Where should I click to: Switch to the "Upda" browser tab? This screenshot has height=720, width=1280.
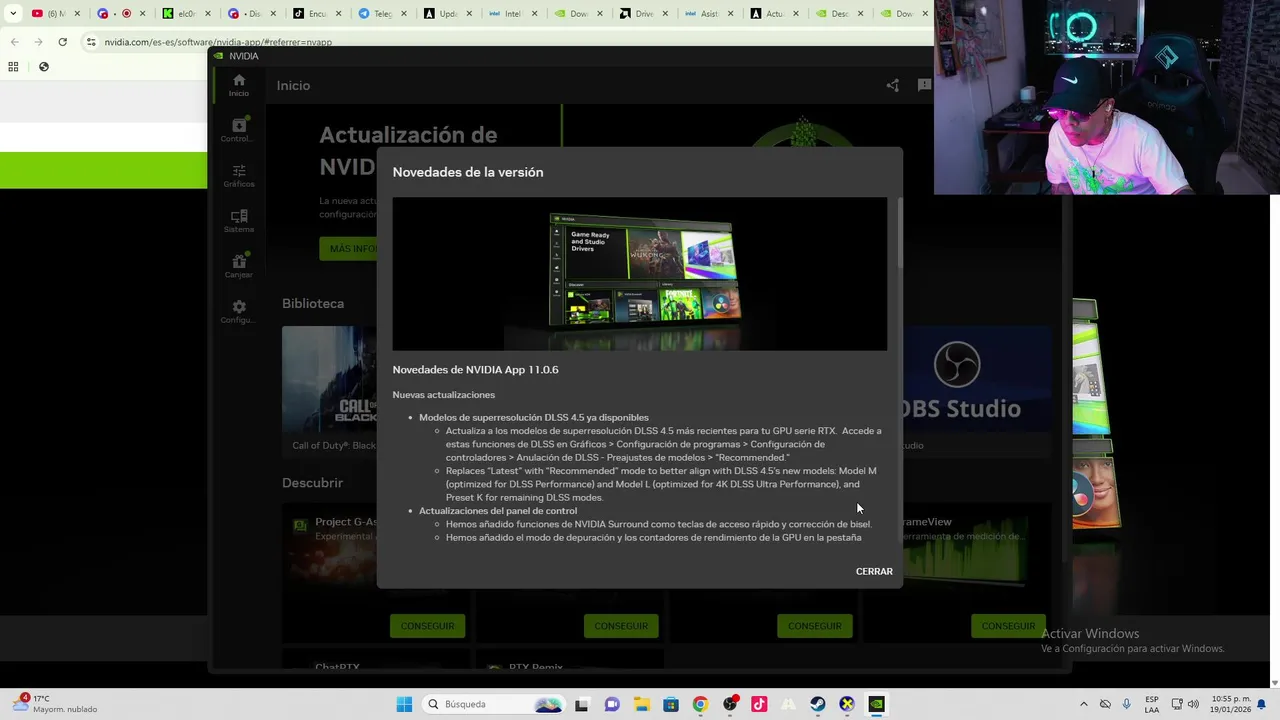pyautogui.click(x=447, y=14)
